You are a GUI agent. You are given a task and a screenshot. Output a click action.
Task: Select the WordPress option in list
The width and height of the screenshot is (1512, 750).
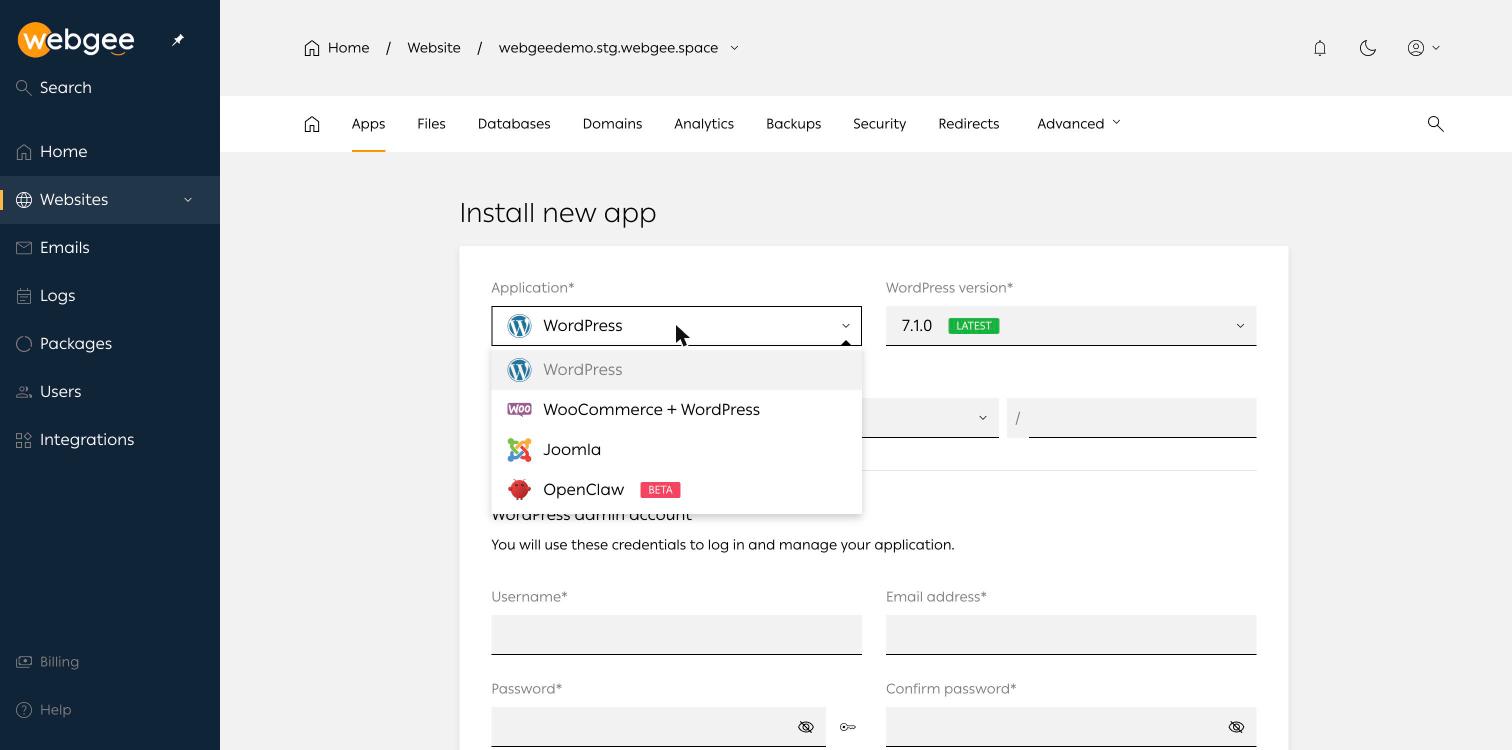click(x=676, y=370)
